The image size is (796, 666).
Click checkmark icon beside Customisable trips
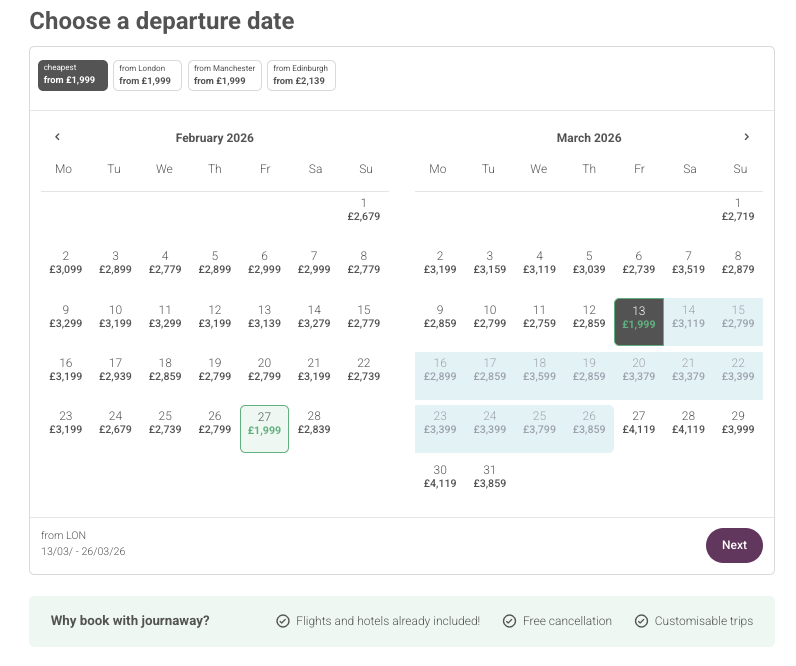(642, 621)
